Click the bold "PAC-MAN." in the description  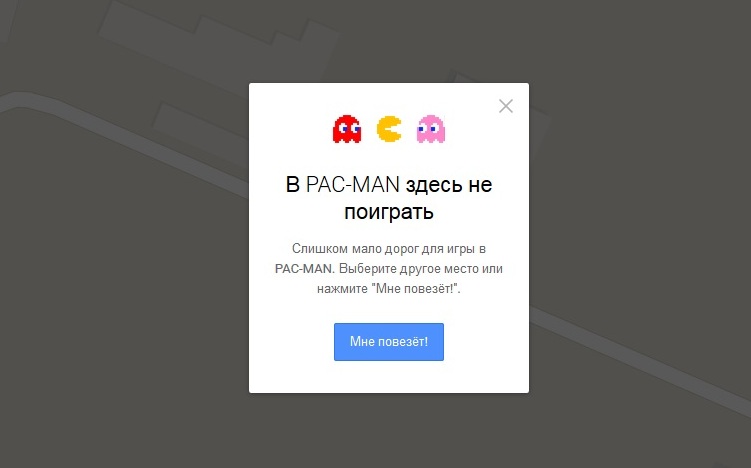tap(305, 269)
